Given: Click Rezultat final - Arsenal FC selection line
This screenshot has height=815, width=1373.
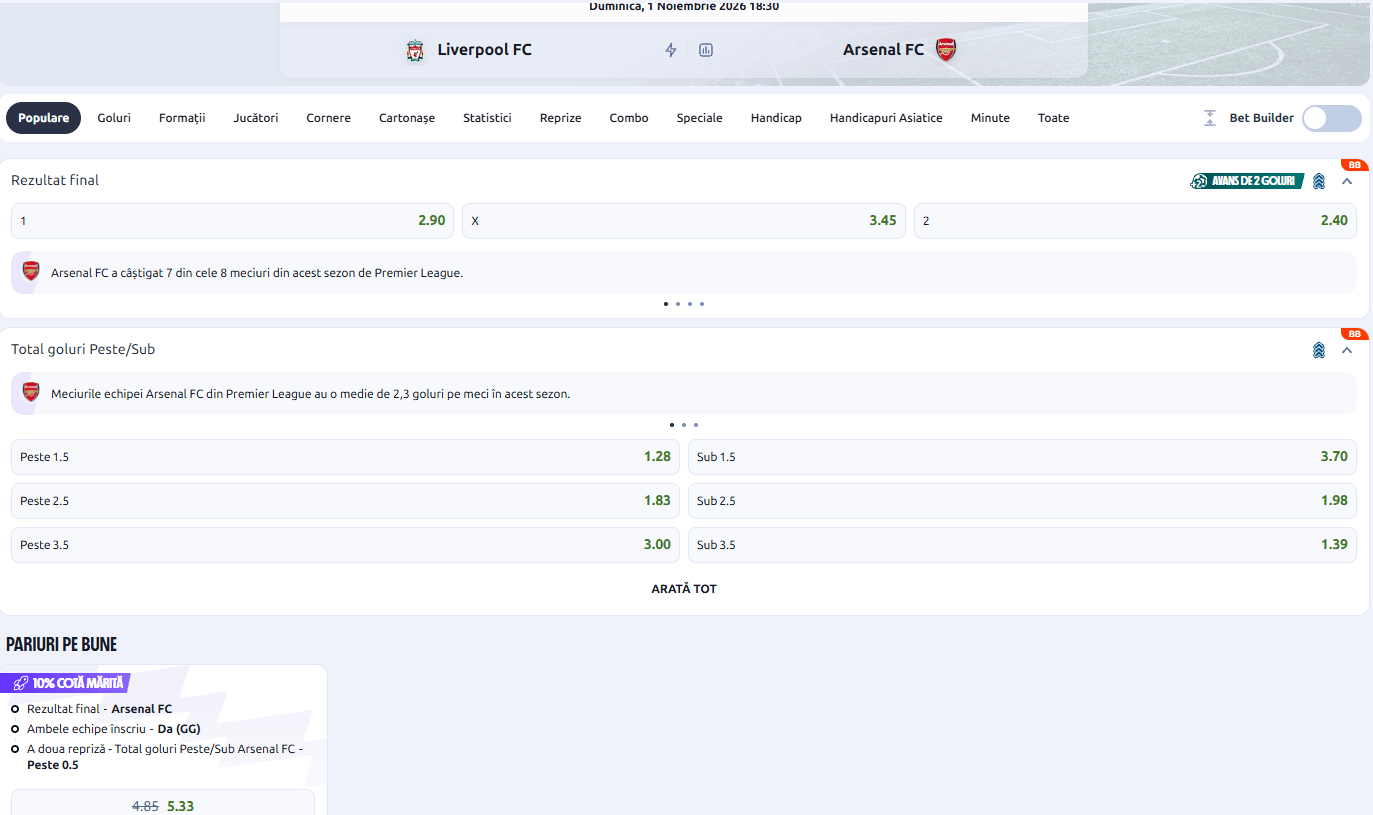Looking at the screenshot, I should [99, 709].
